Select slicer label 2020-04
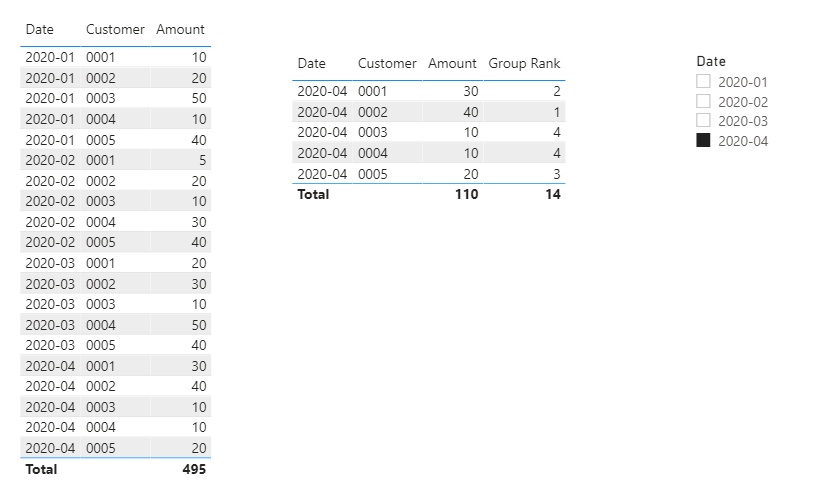Screen dimensions: 834x480 (x=743, y=141)
